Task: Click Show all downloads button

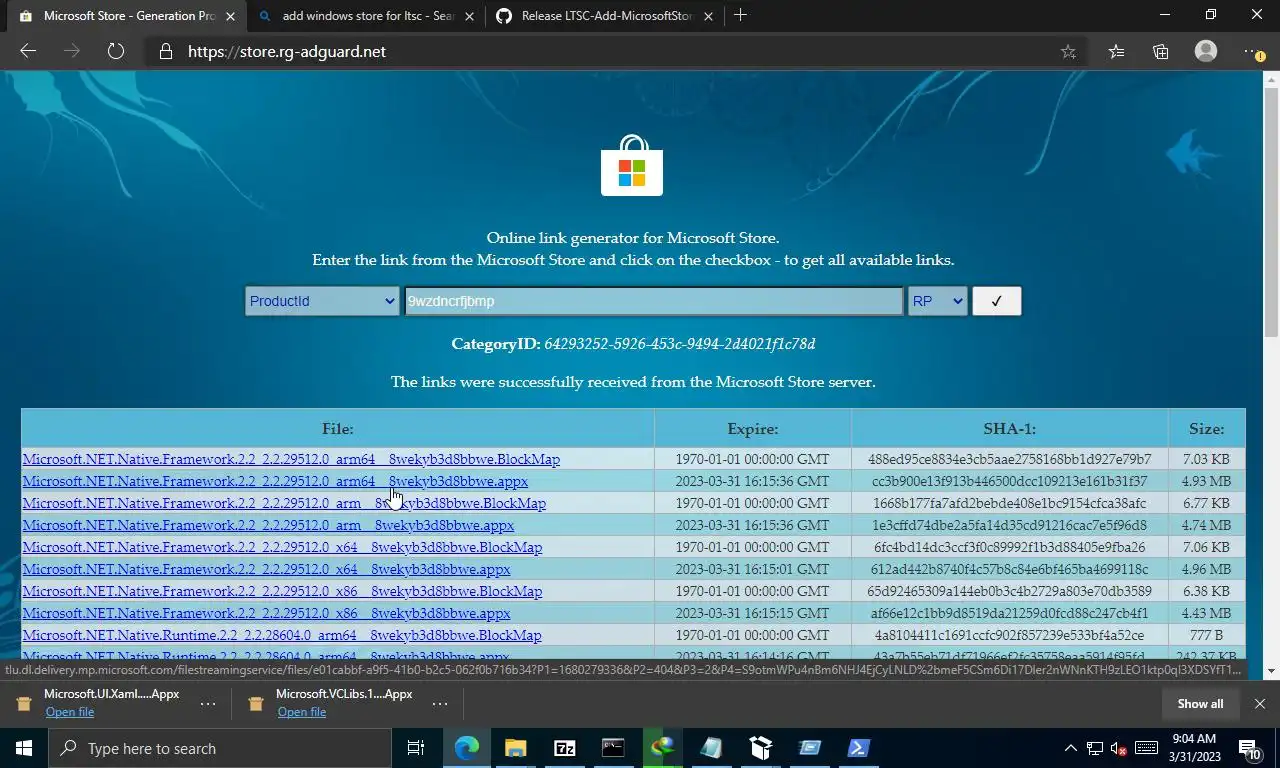Action: [1200, 704]
